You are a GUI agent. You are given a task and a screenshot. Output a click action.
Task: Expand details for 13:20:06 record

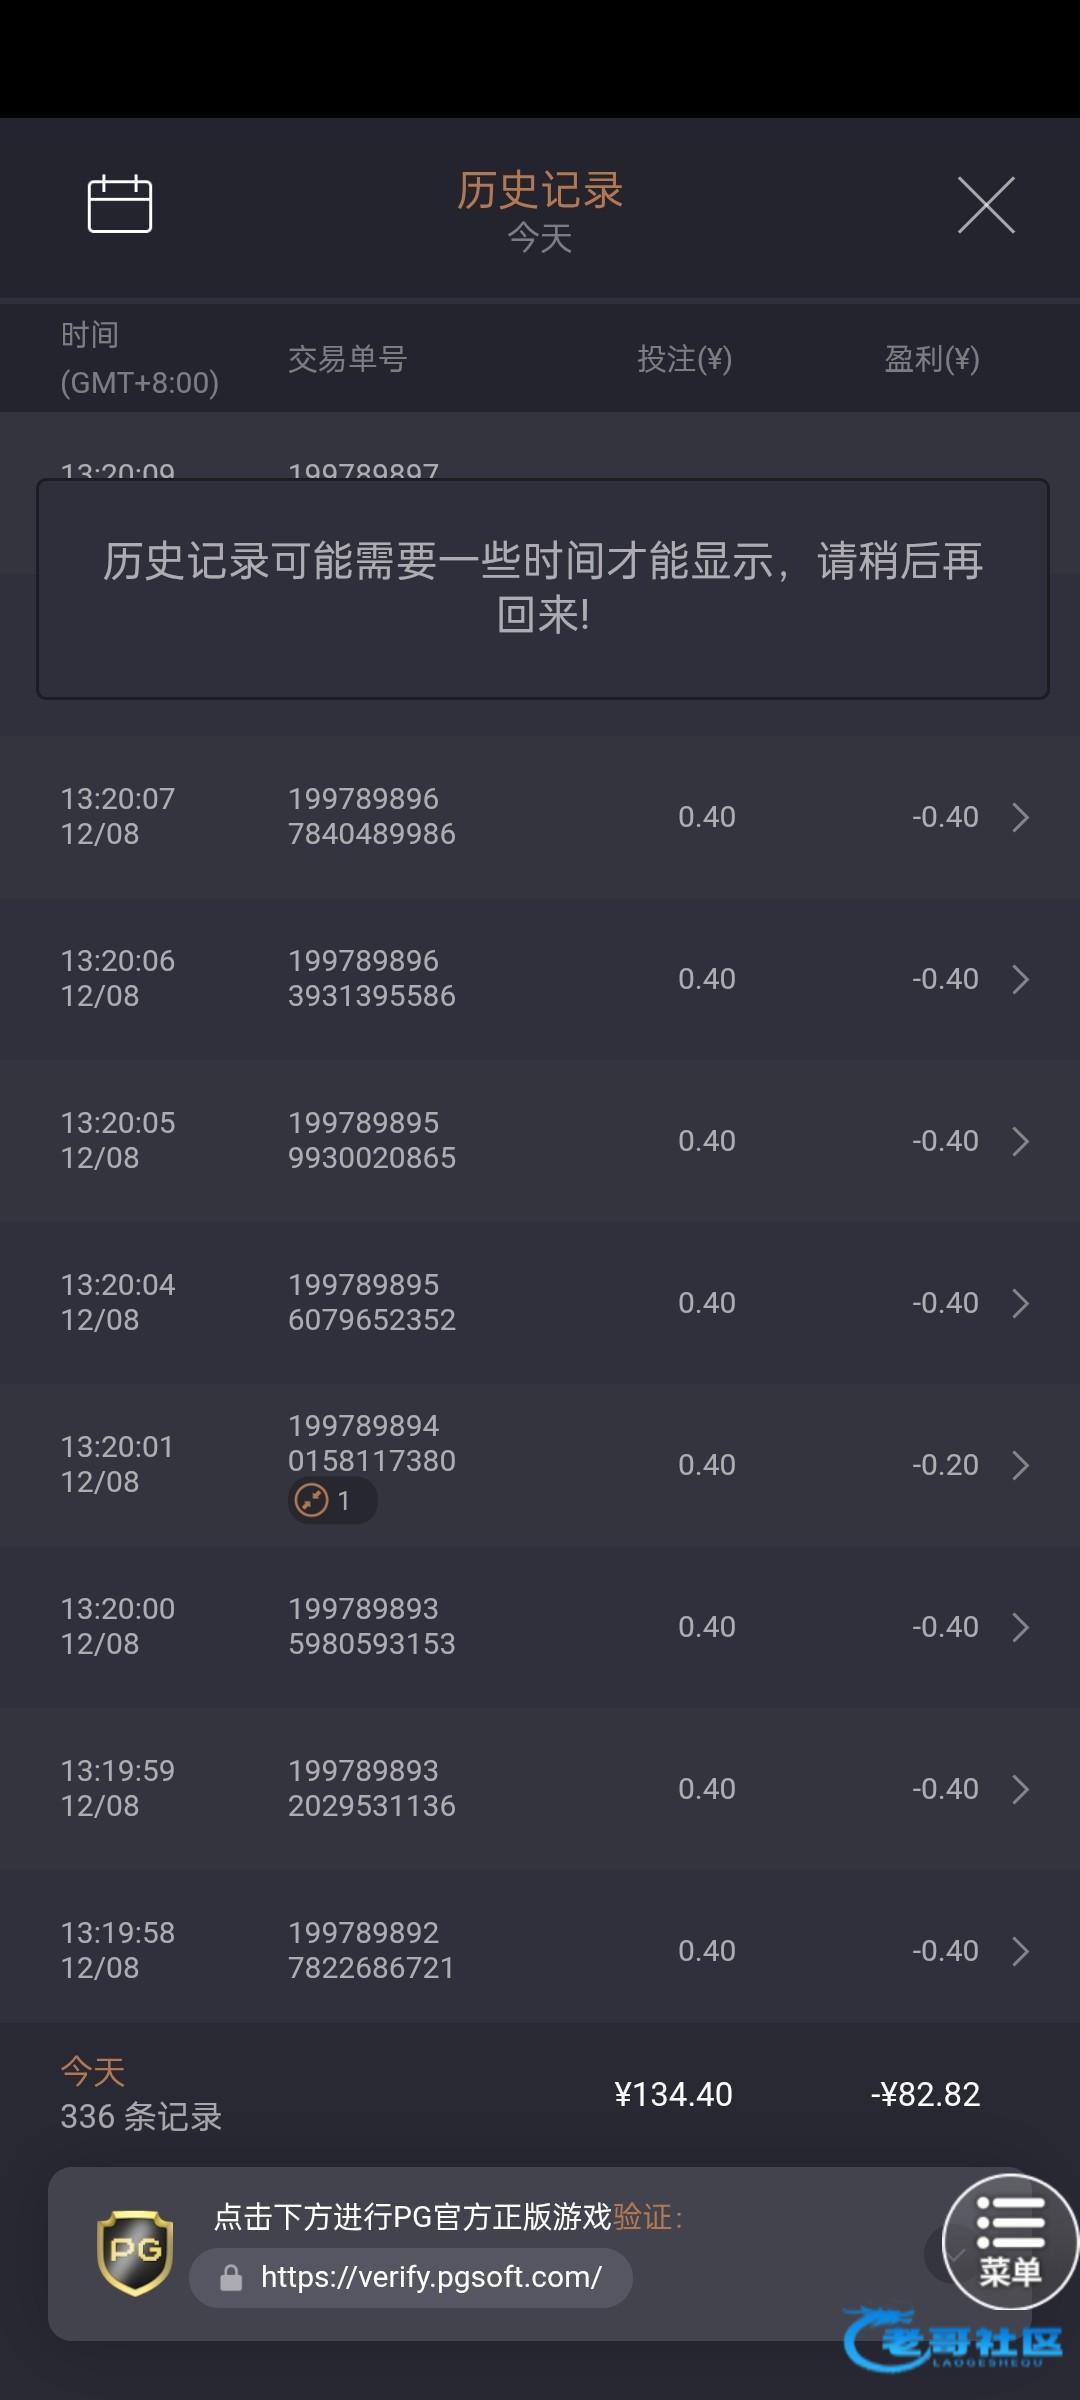[1020, 979]
